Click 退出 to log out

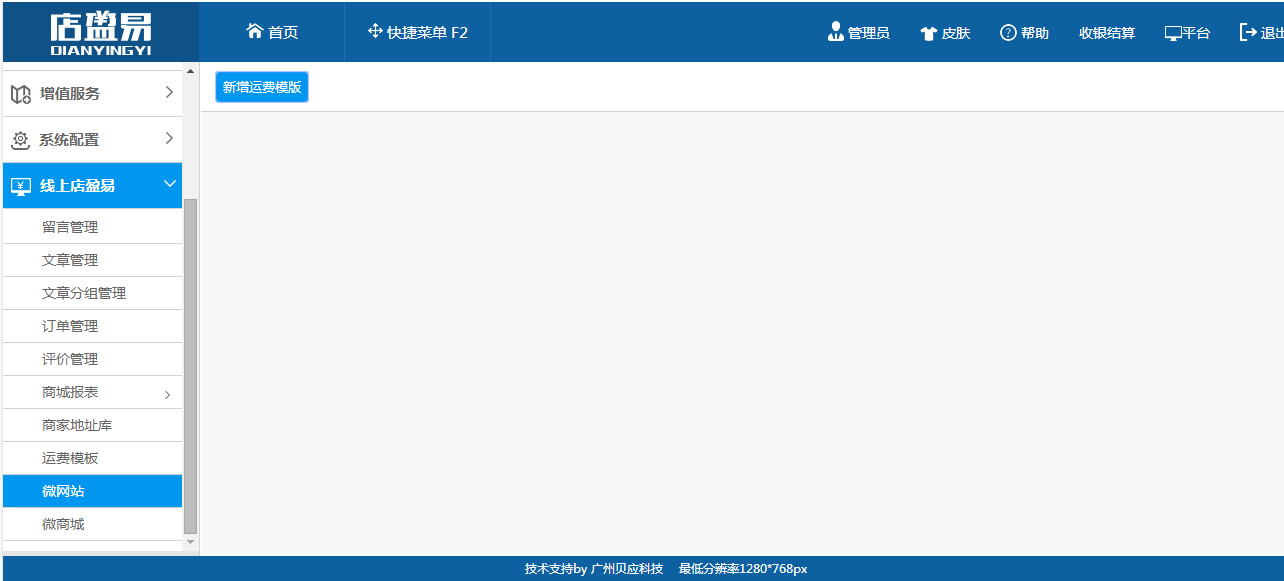[x=1261, y=33]
